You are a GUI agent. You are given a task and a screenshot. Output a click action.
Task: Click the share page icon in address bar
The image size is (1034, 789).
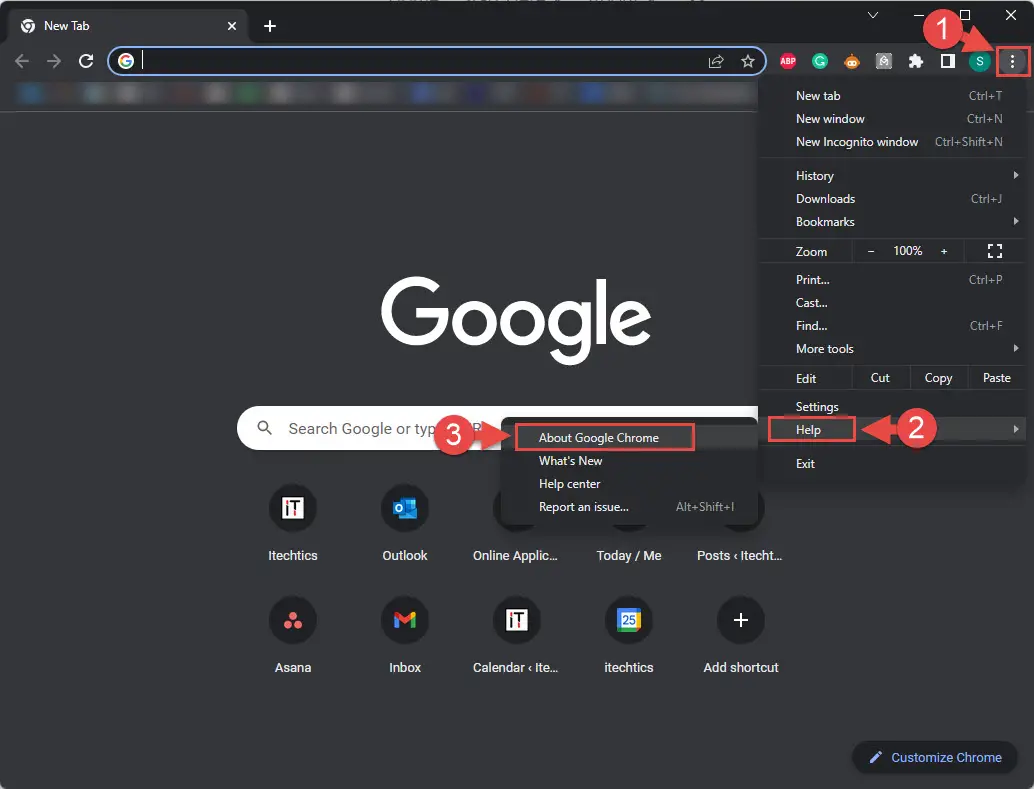pos(715,61)
